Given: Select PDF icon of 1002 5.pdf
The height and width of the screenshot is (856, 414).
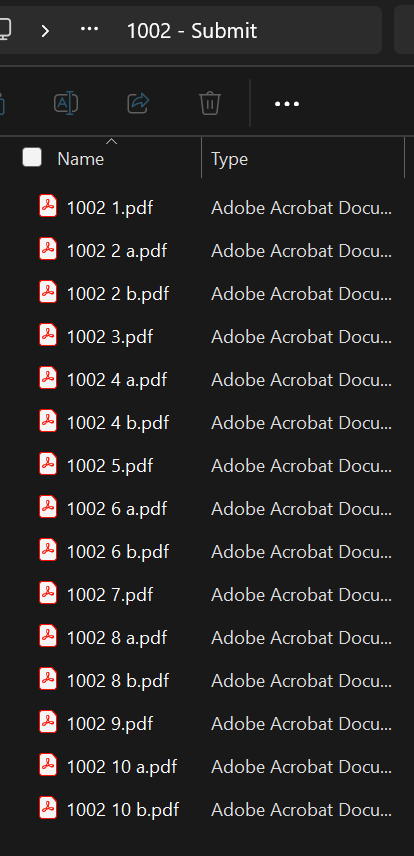Looking at the screenshot, I should [x=48, y=465].
